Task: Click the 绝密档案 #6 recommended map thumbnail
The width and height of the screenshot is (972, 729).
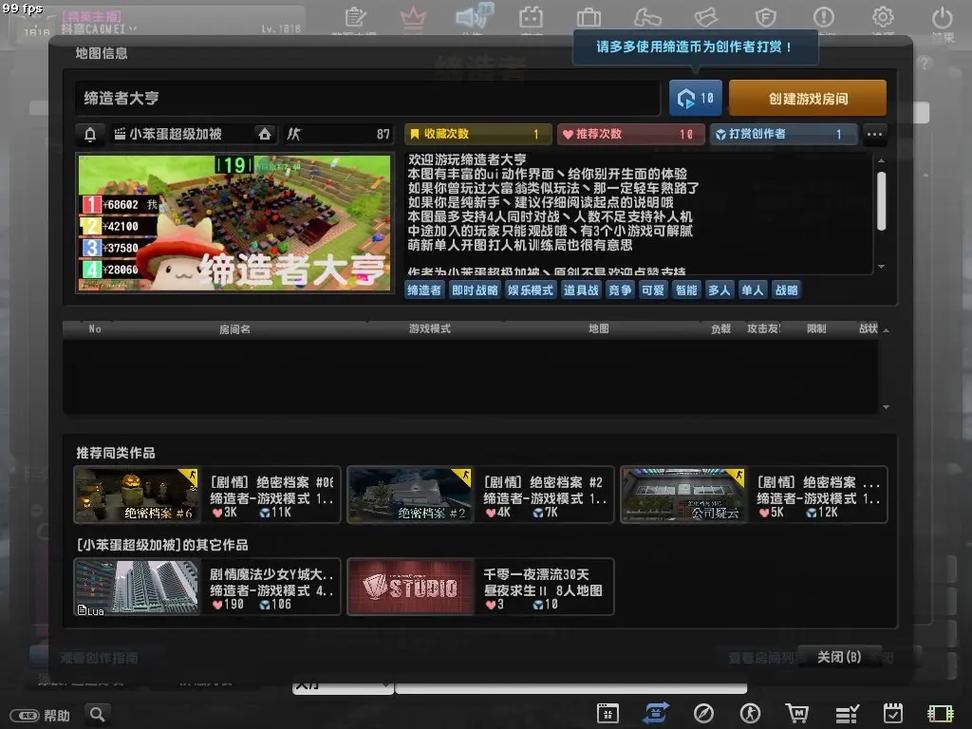Action: tap(137, 494)
